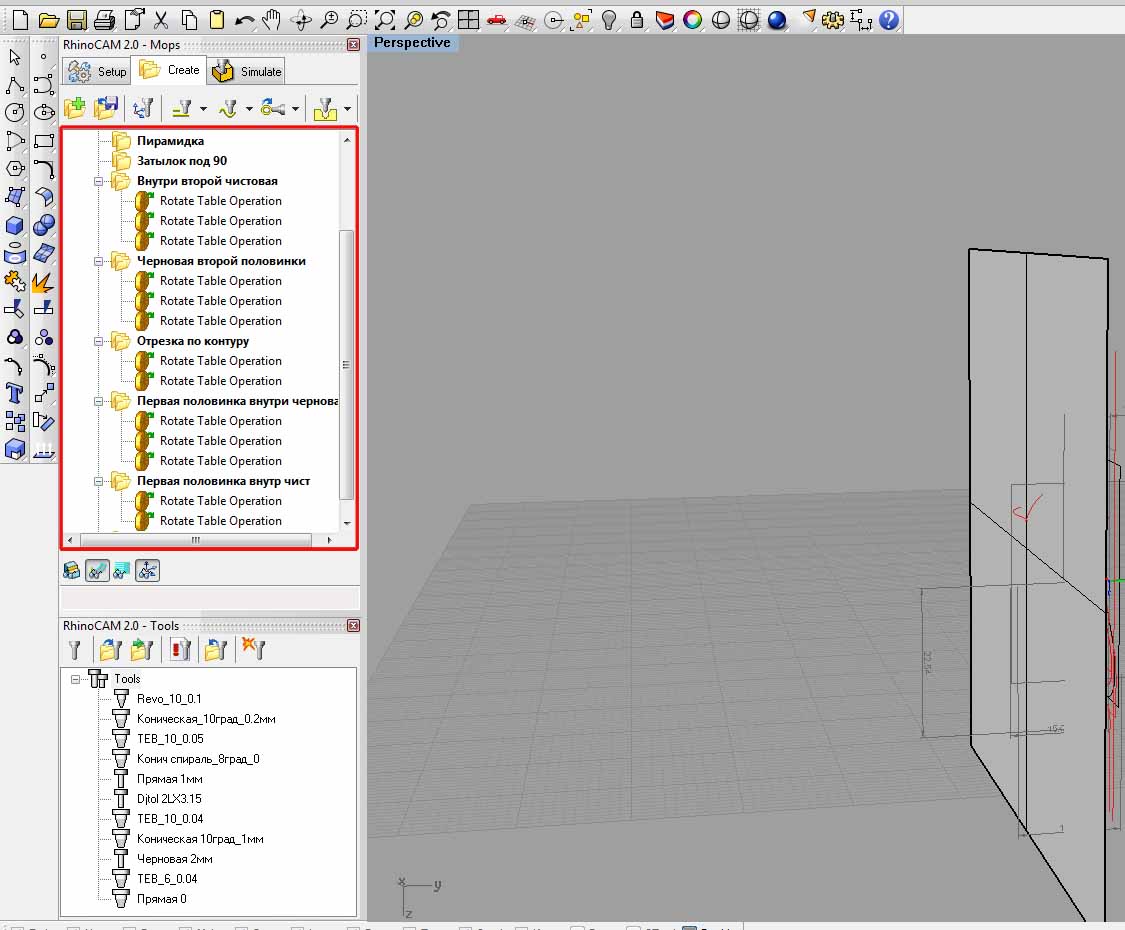Select the 'Пирамидка' folder in Mops tree
The width and height of the screenshot is (1125, 930).
(170, 141)
